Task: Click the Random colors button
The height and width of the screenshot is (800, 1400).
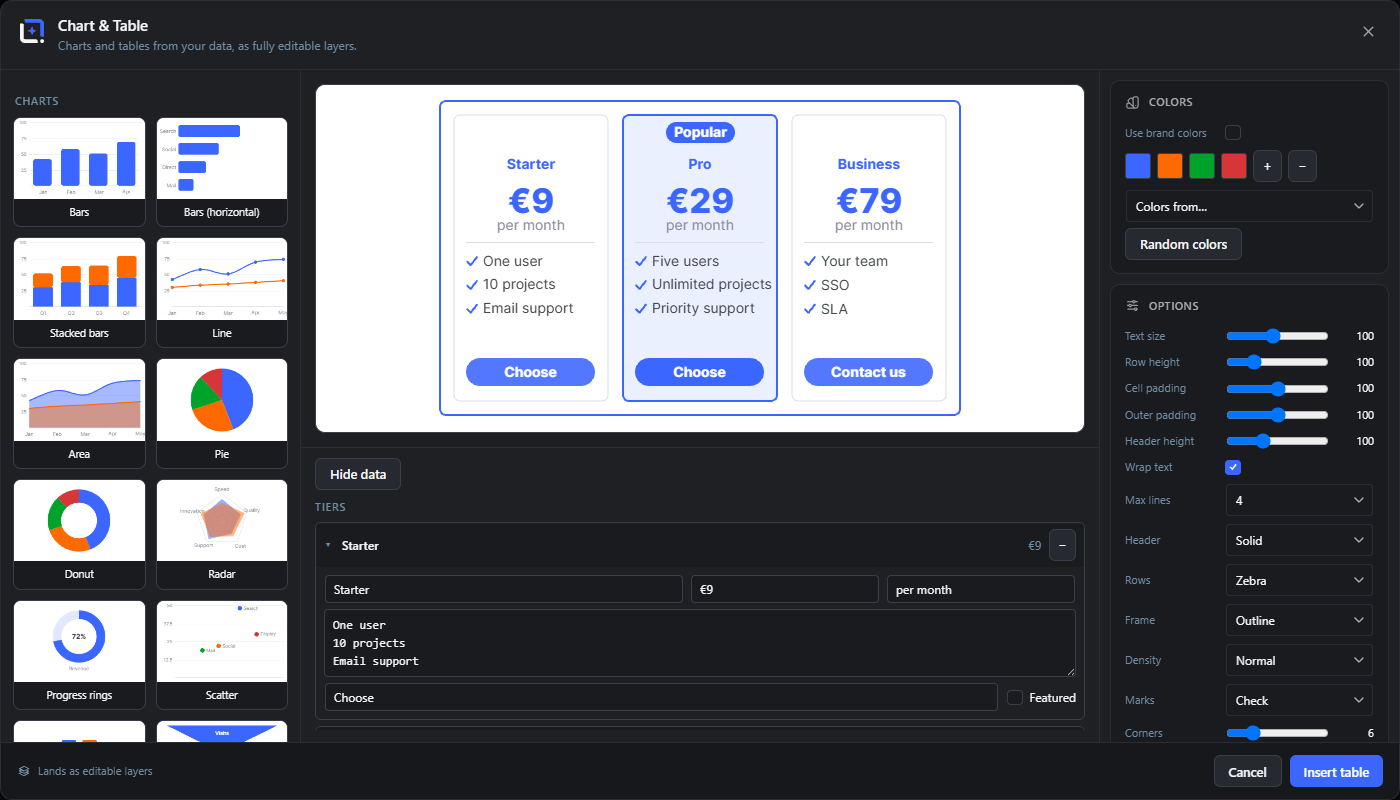Action: tap(1183, 244)
